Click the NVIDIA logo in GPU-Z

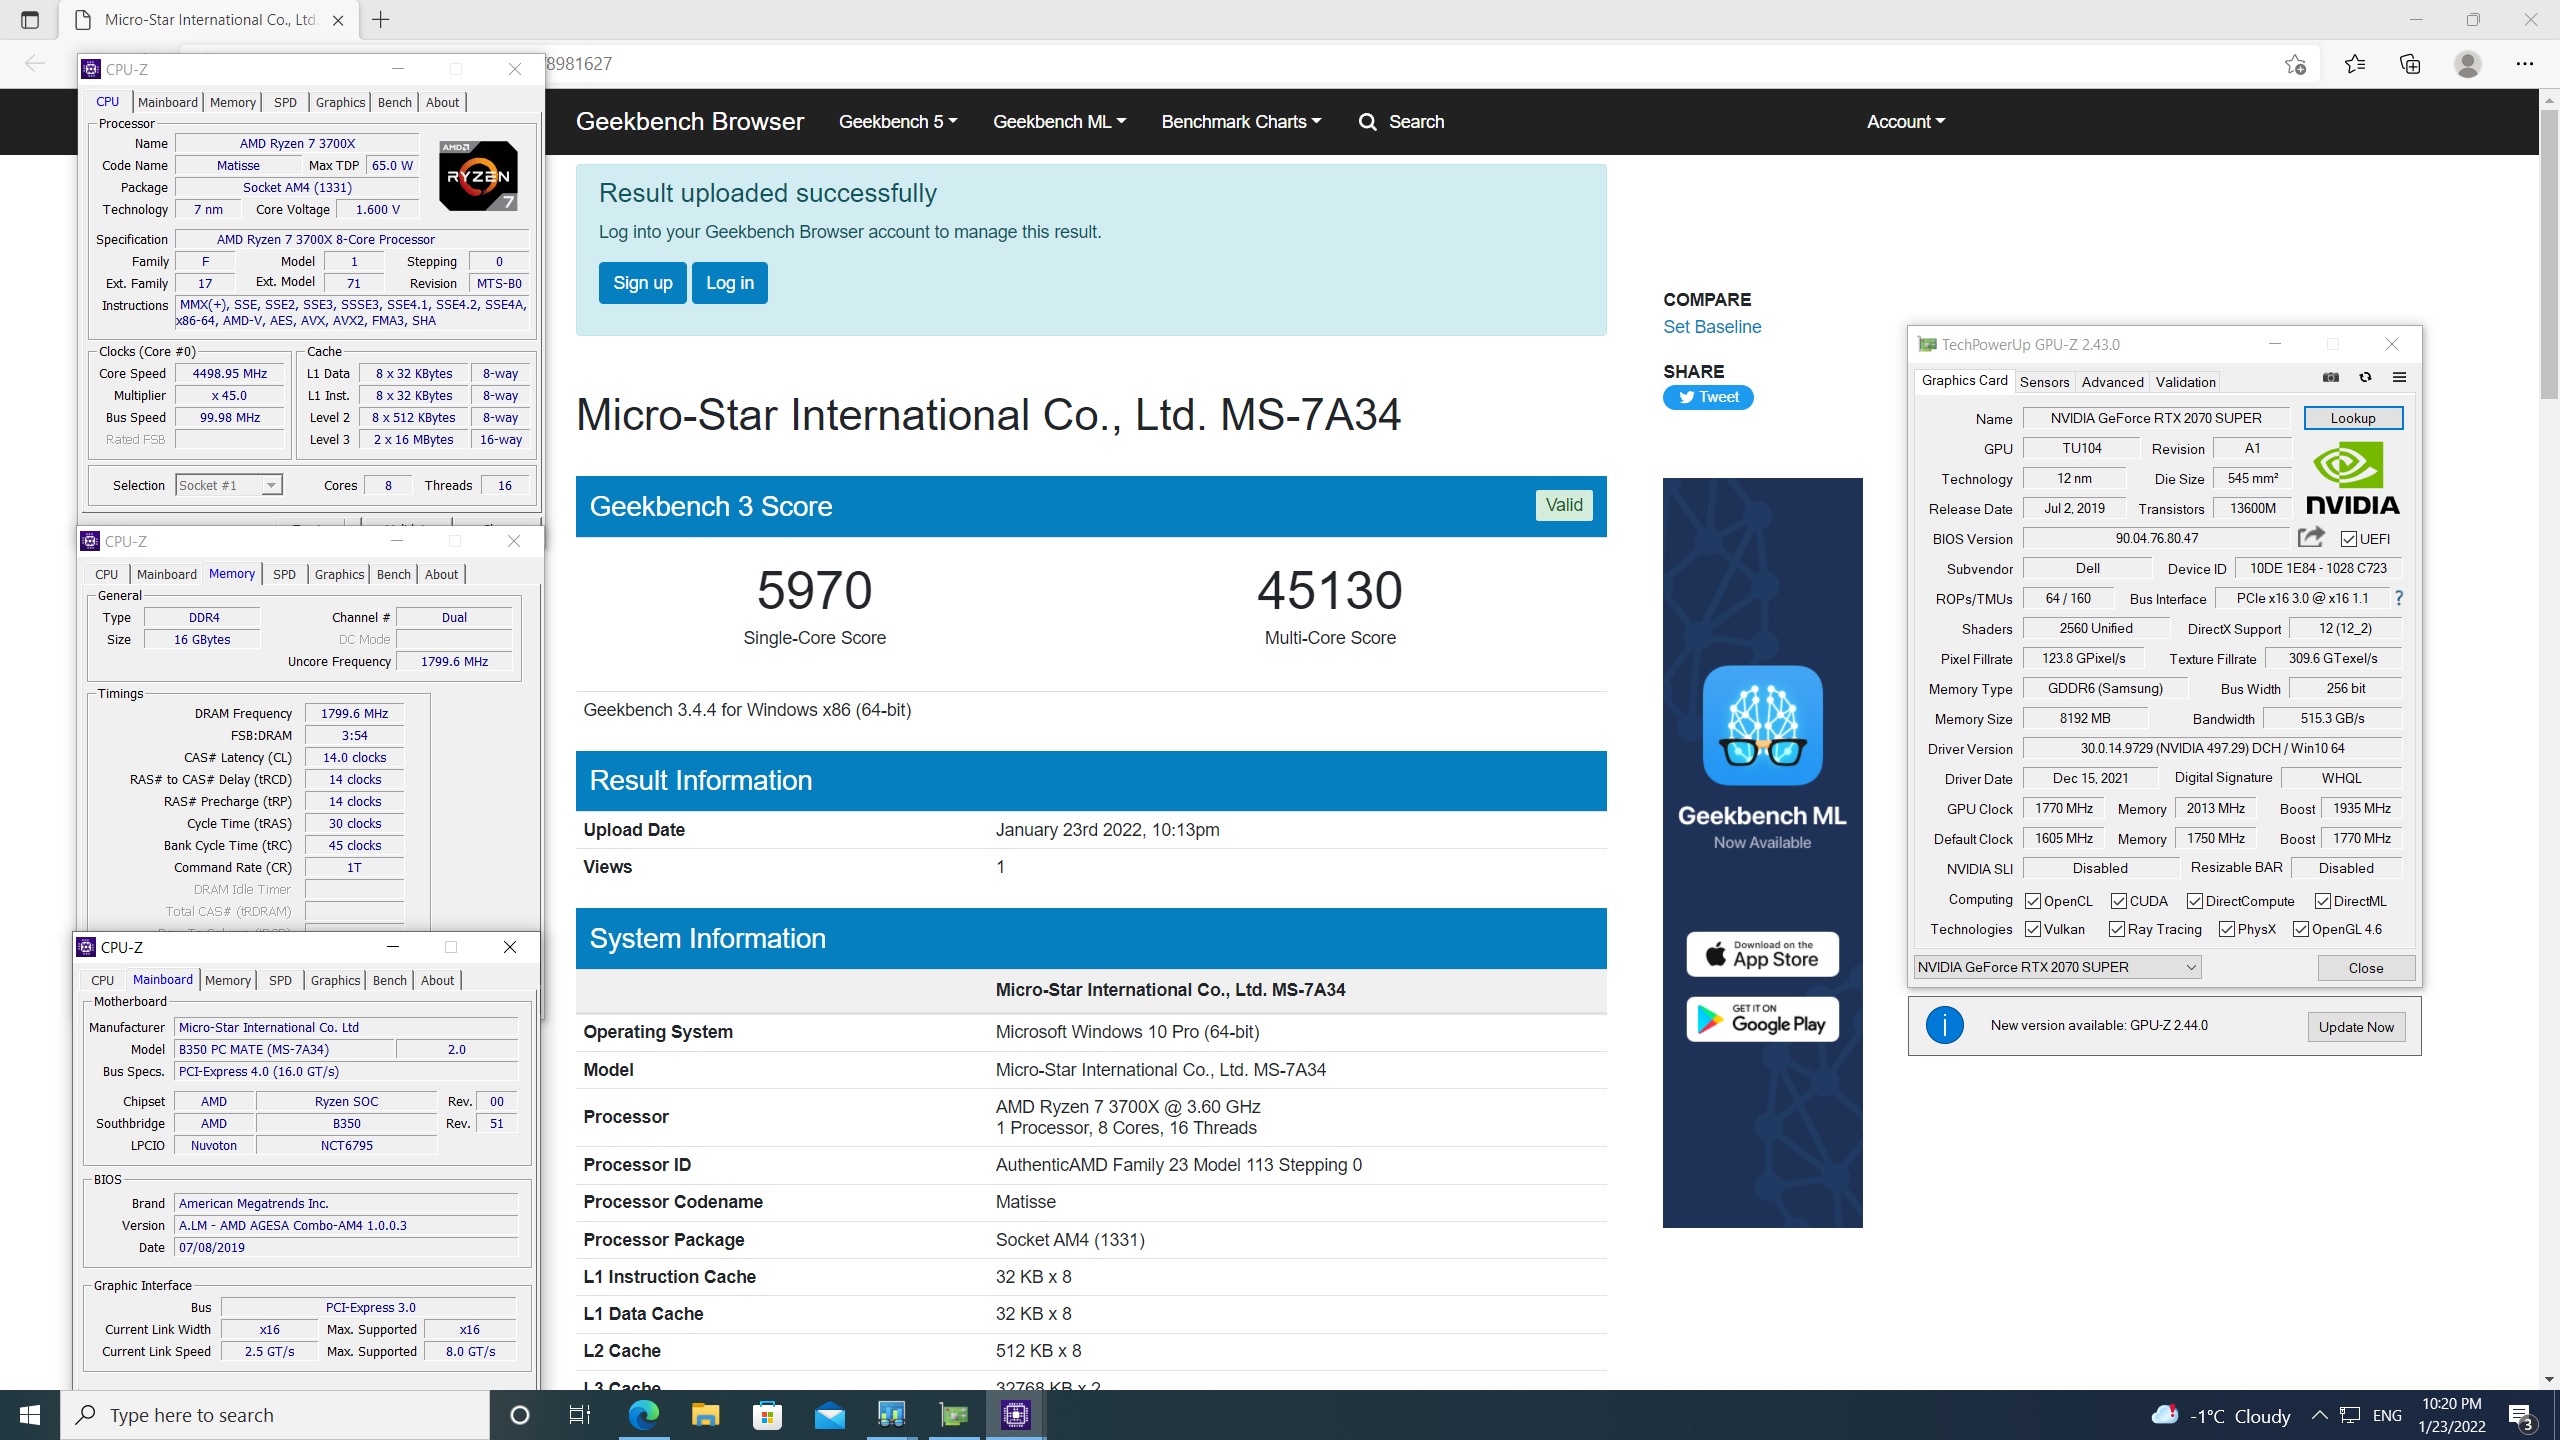pos(2353,479)
